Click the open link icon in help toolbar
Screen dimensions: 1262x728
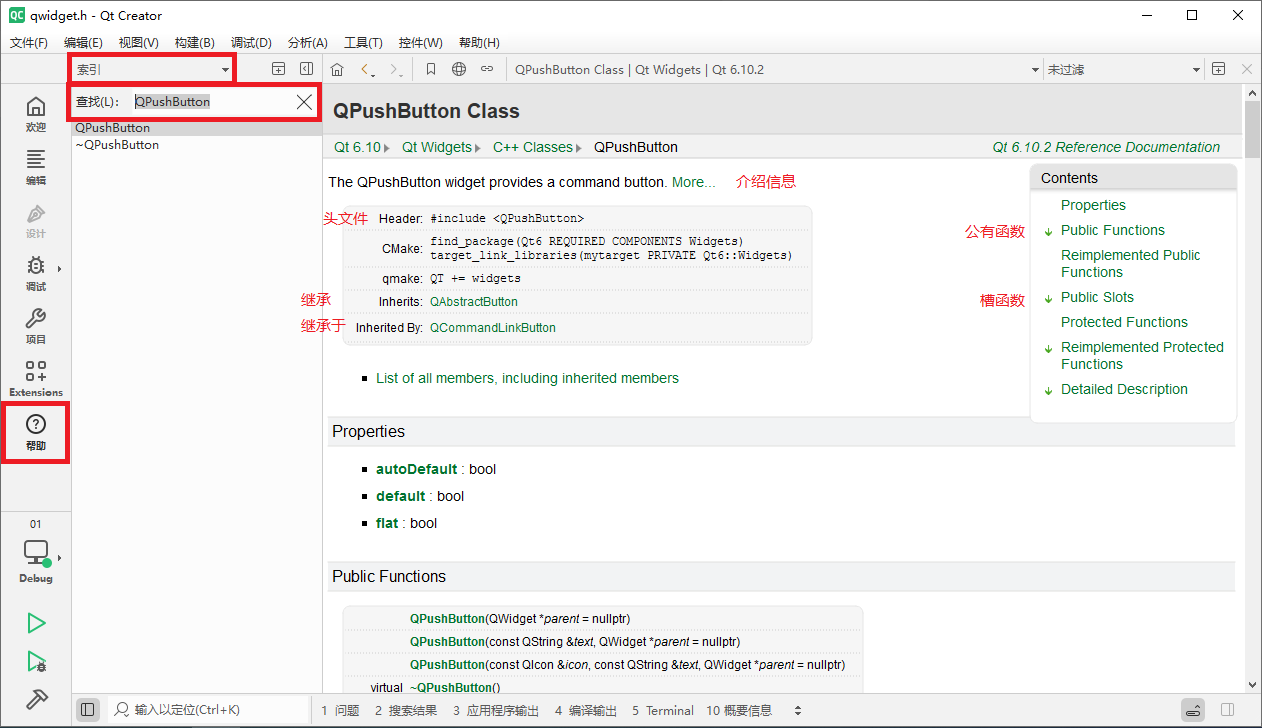(487, 69)
